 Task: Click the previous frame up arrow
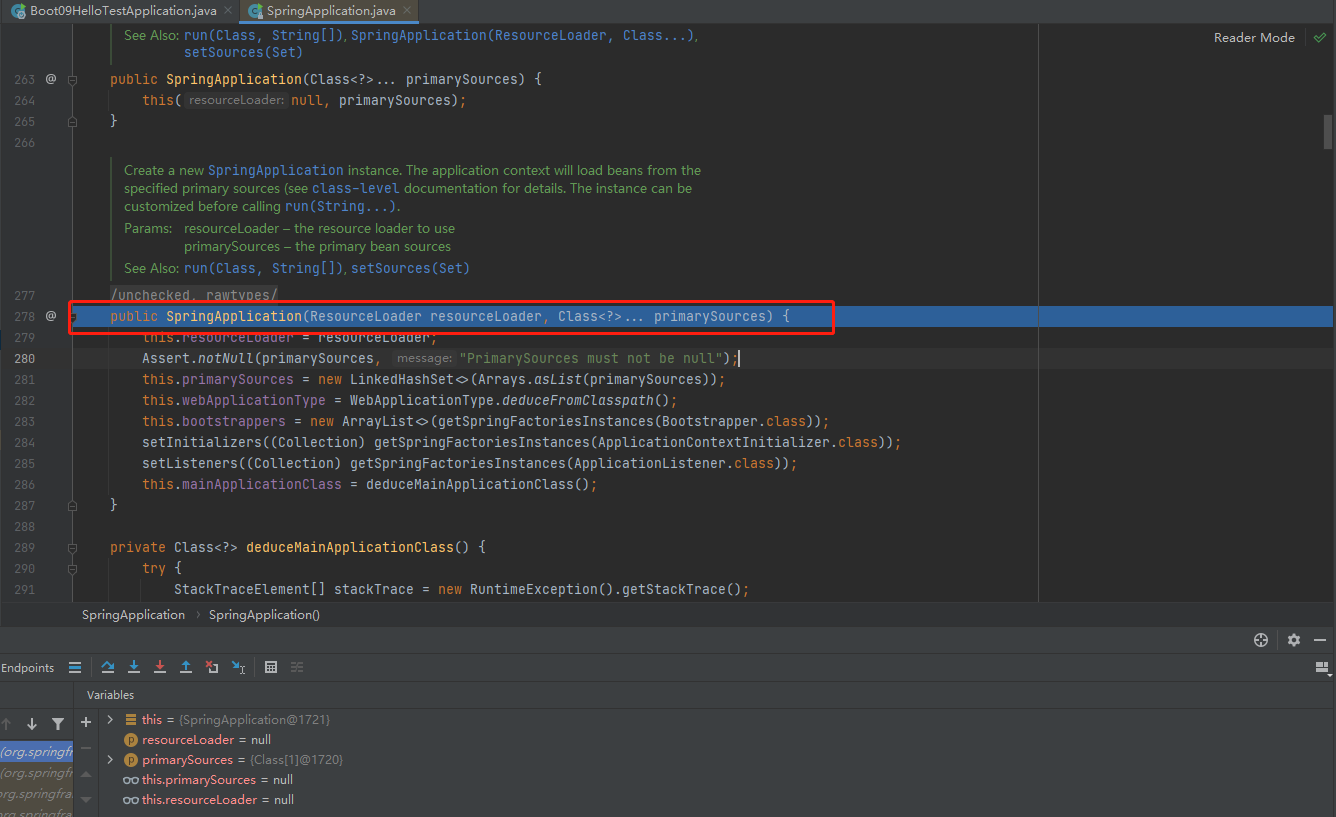(6, 724)
